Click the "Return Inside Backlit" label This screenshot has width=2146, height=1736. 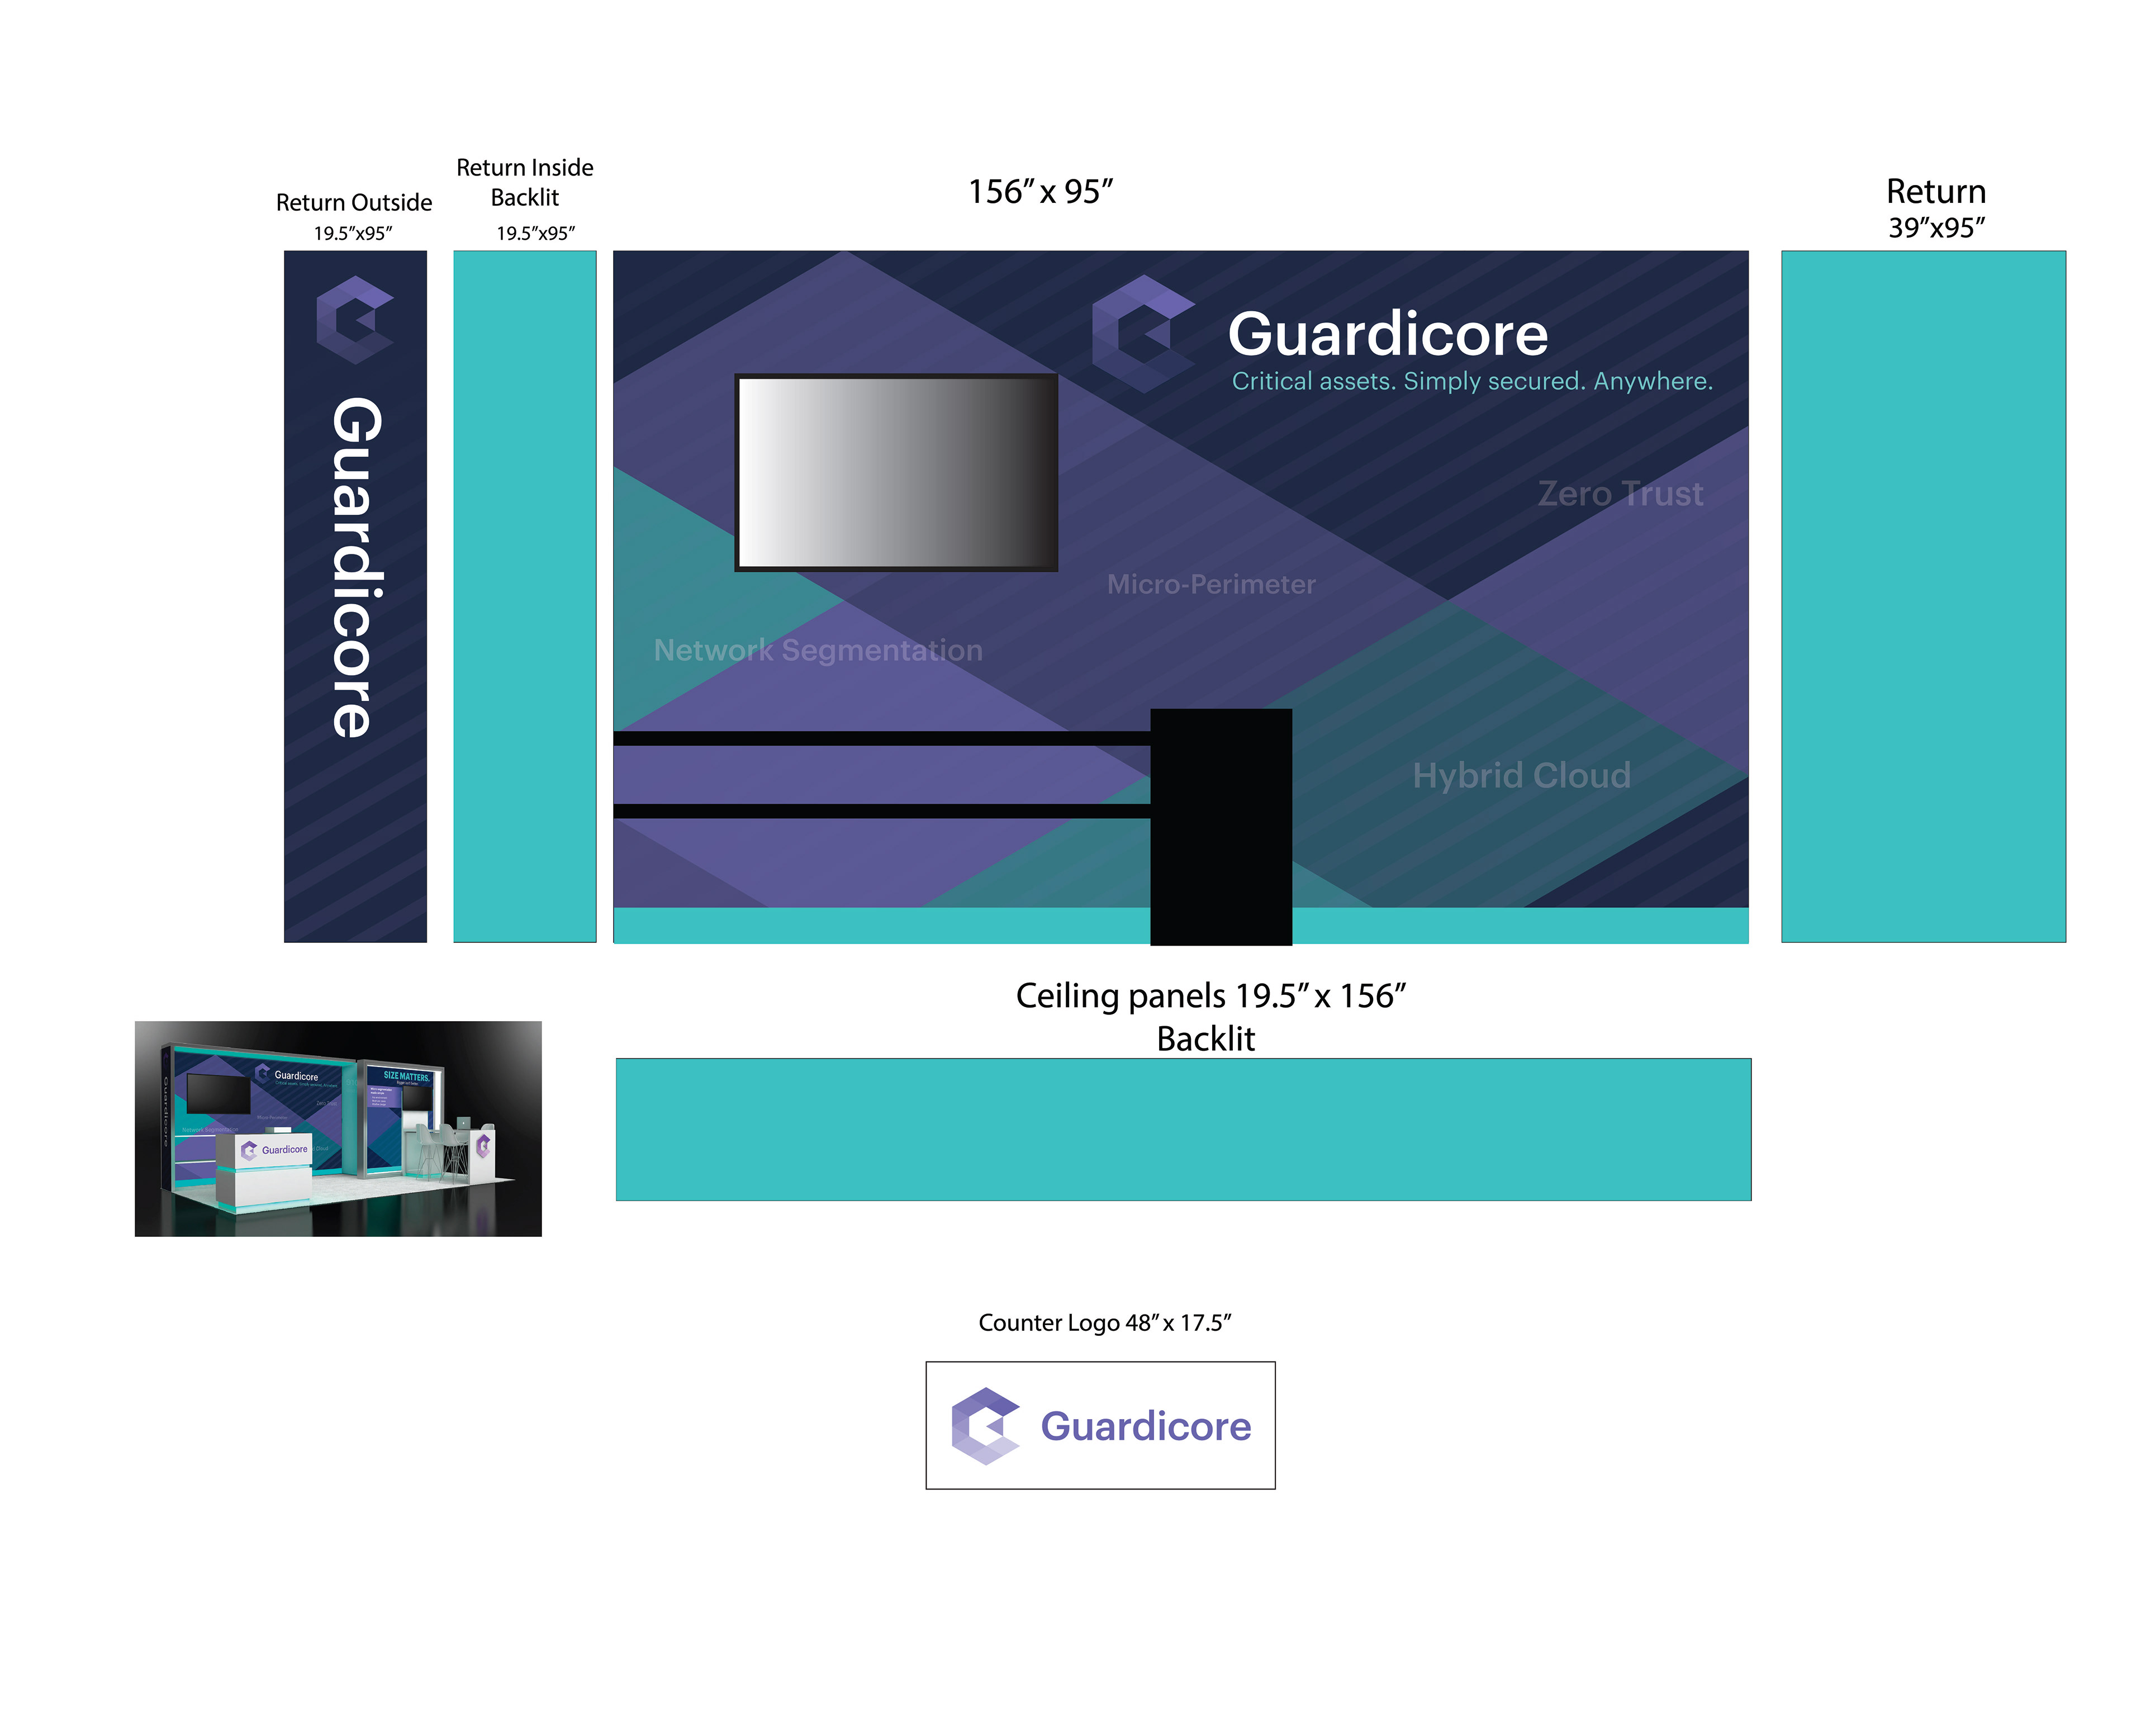[x=525, y=182]
